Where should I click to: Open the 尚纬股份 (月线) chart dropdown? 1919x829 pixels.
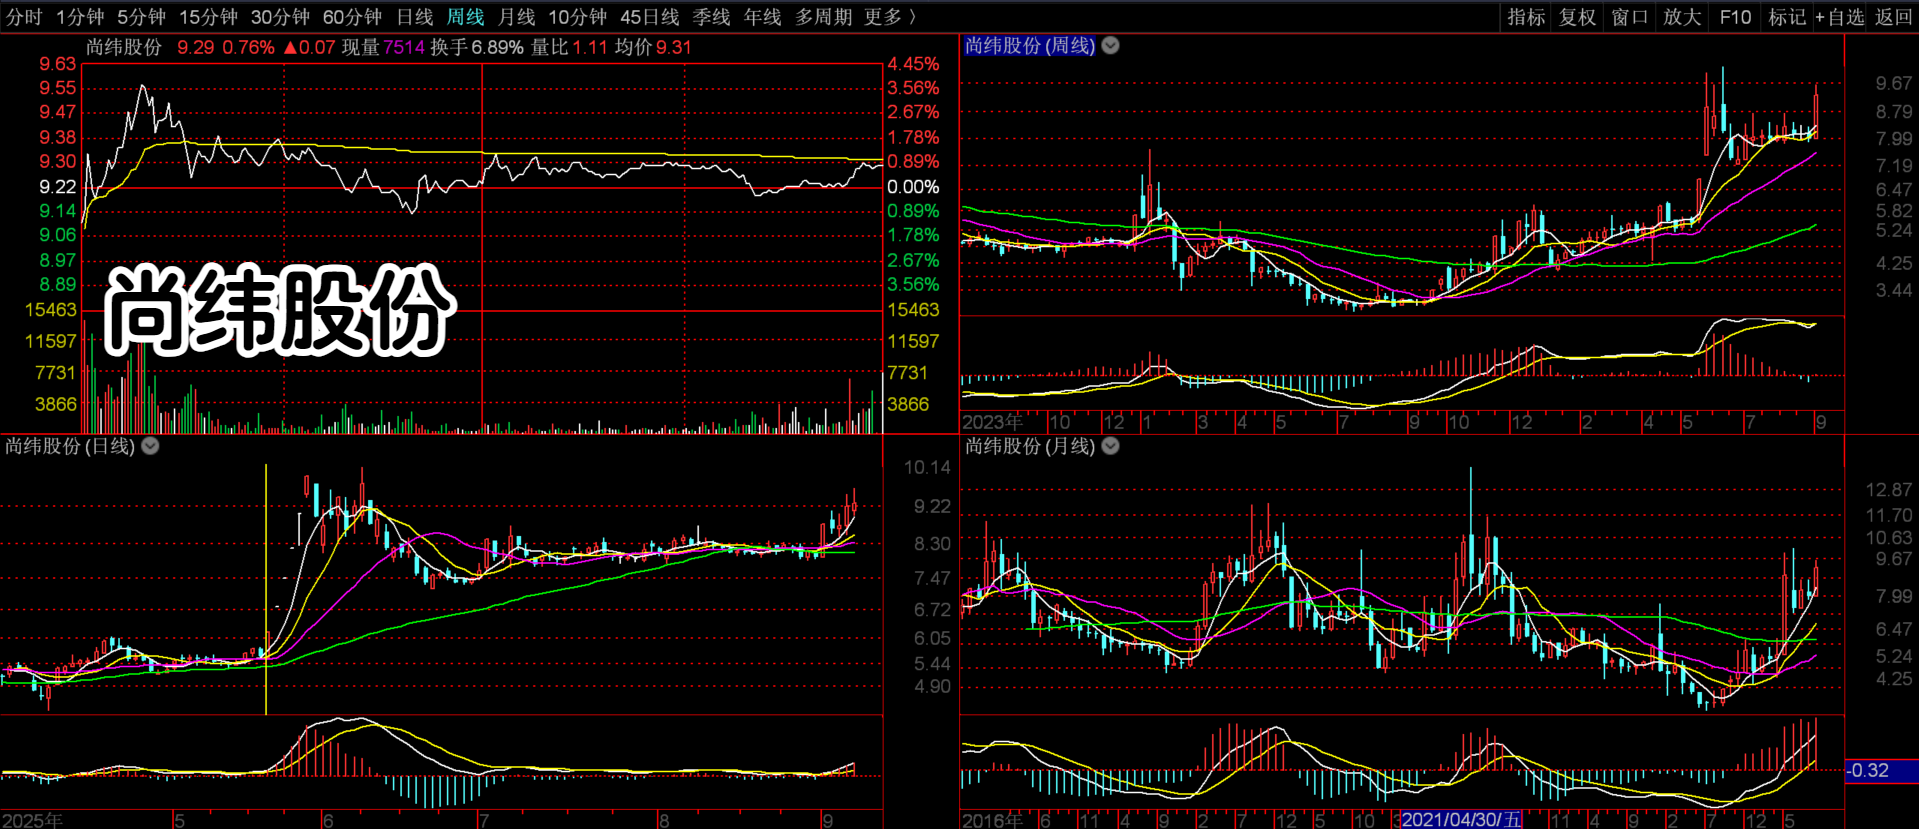[x=1110, y=446]
